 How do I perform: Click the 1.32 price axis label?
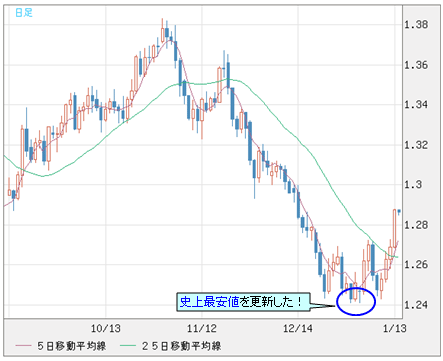pos(416,145)
